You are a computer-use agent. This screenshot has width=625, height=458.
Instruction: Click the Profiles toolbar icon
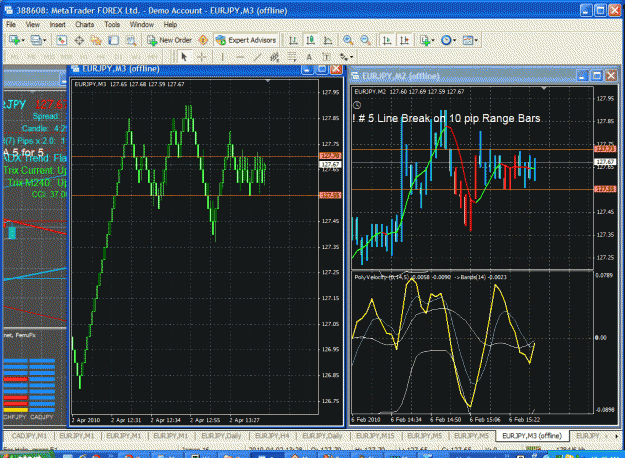point(36,40)
